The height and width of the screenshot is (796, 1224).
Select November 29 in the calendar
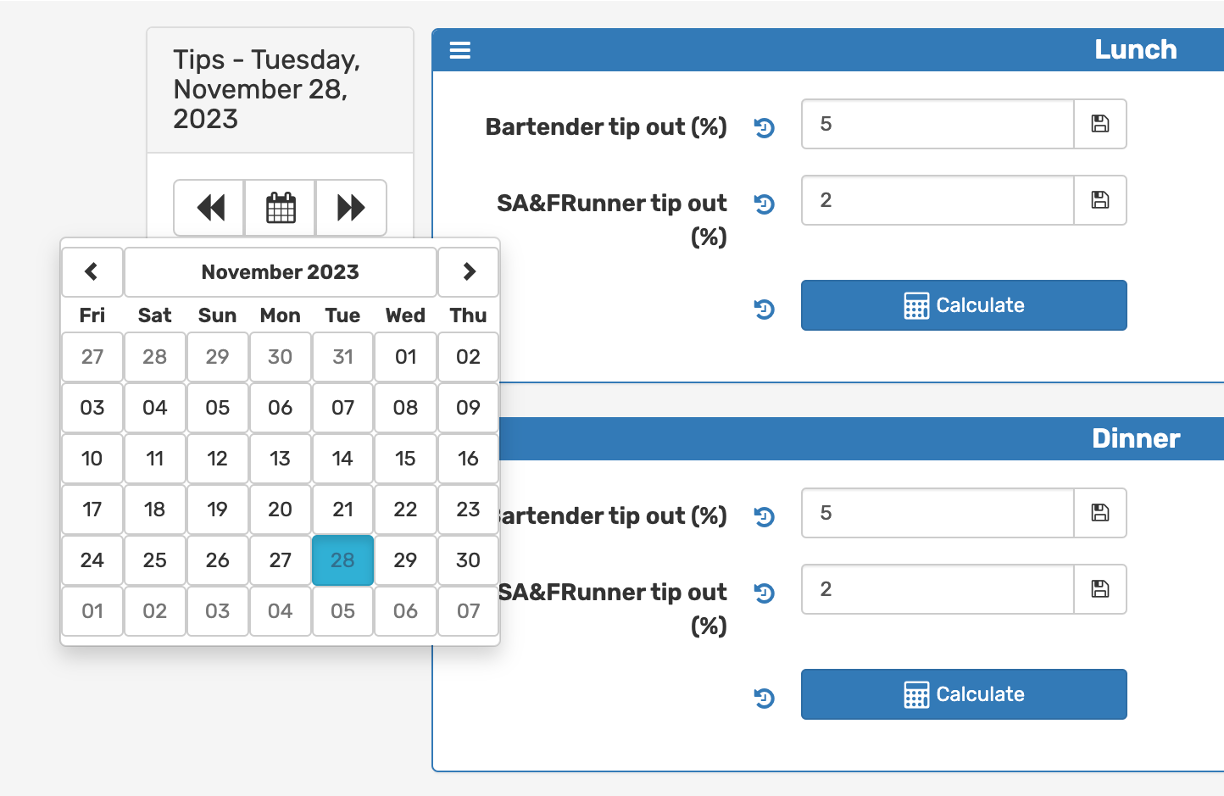coord(405,560)
